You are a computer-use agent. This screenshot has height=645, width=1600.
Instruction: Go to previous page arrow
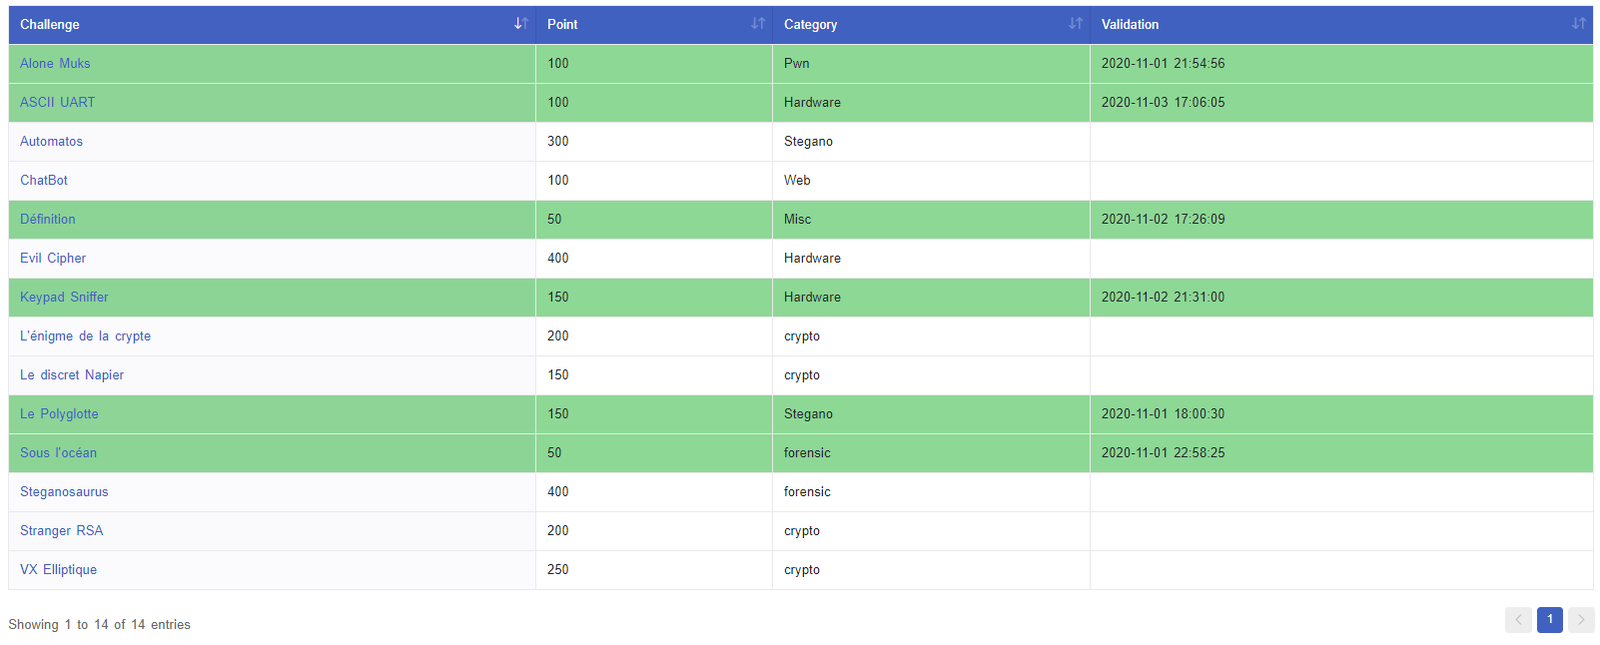[x=1517, y=620]
